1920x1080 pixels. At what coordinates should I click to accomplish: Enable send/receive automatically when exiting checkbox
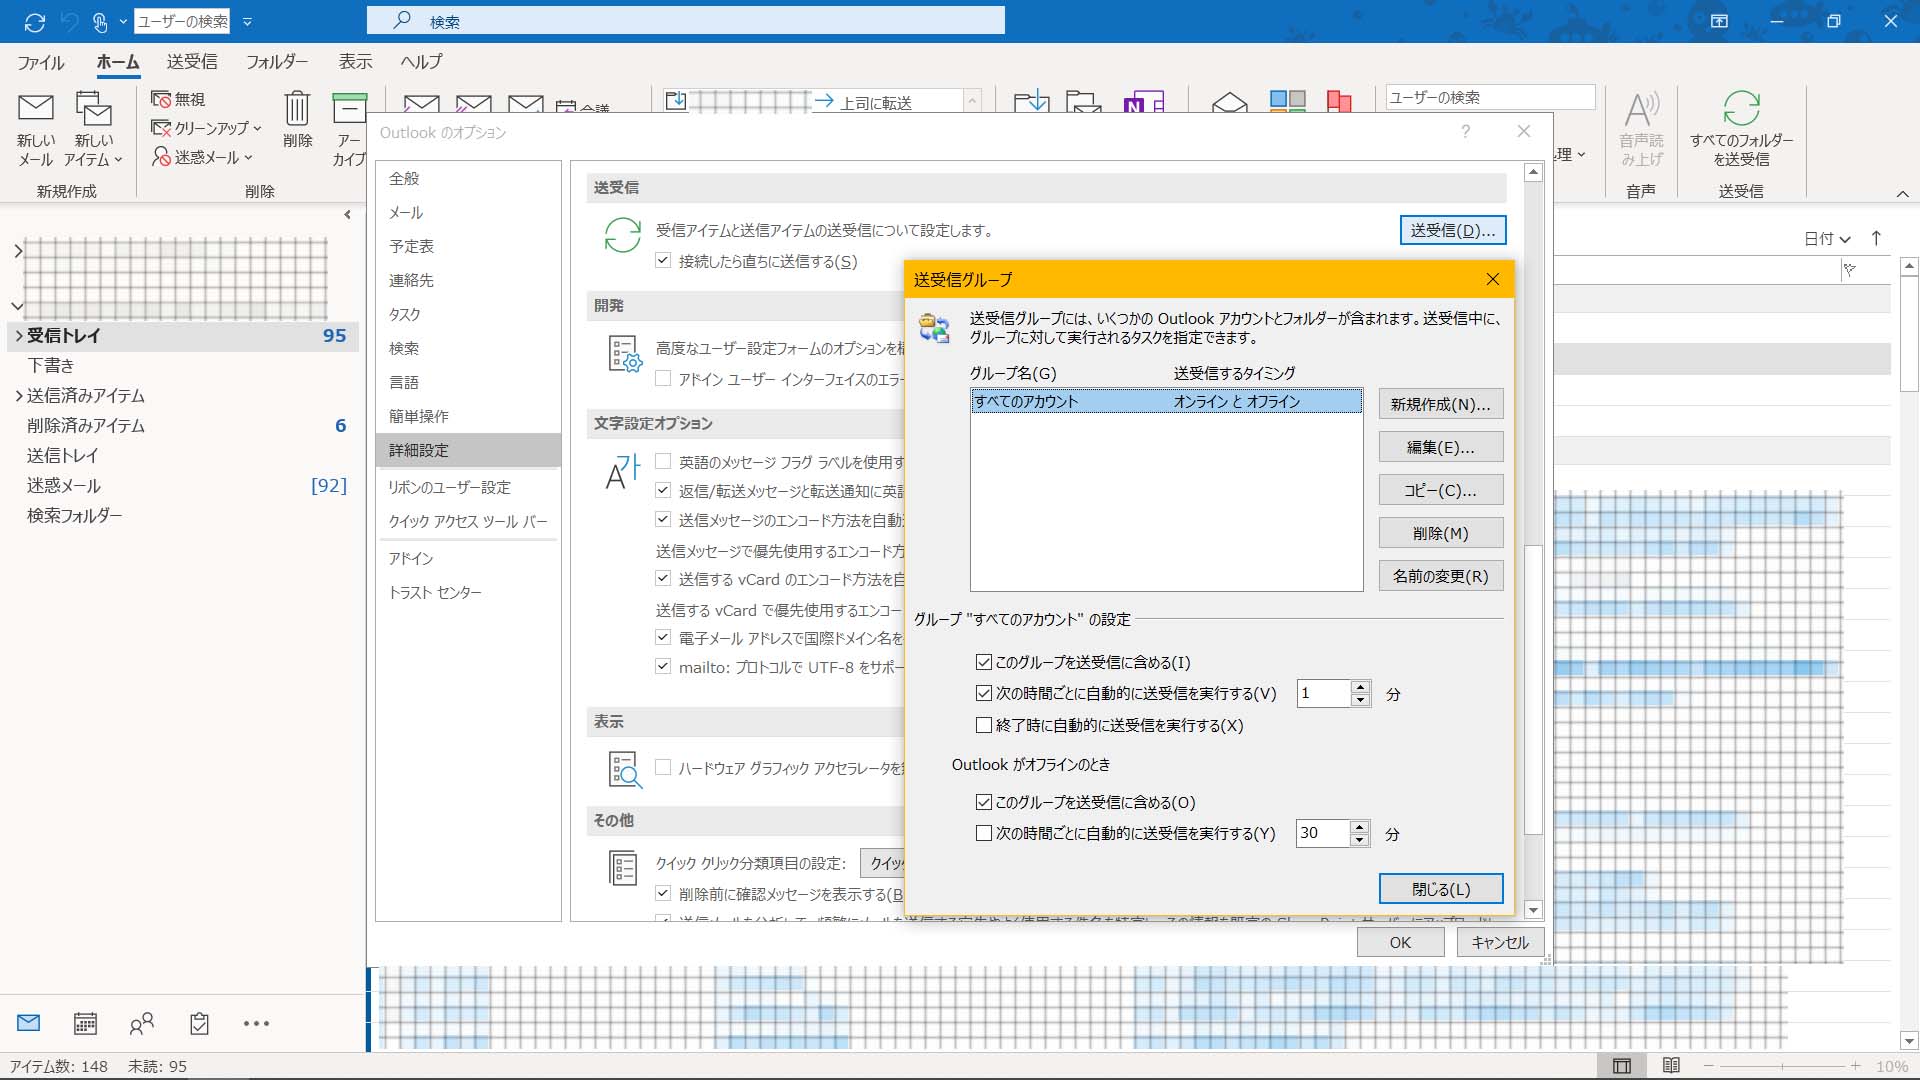[x=984, y=725]
